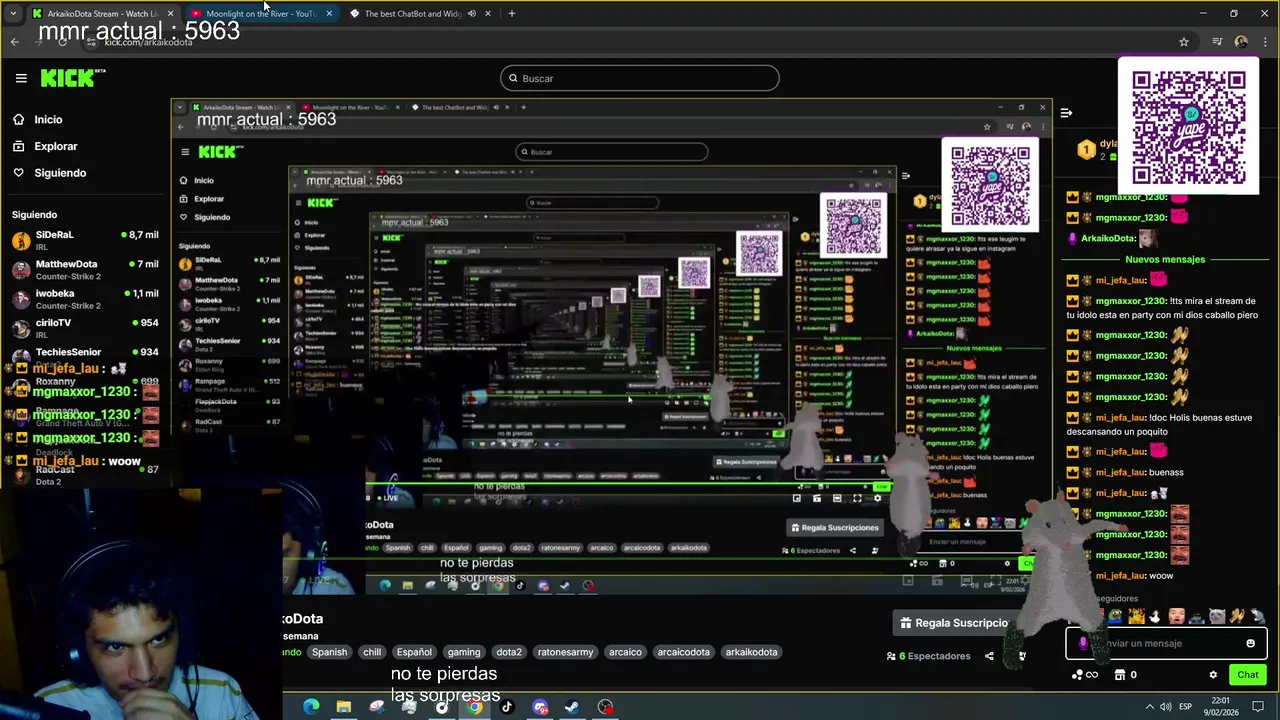The image size is (1280, 720).
Task: Mute the ChatBot tab audio icon
Action: point(471,13)
